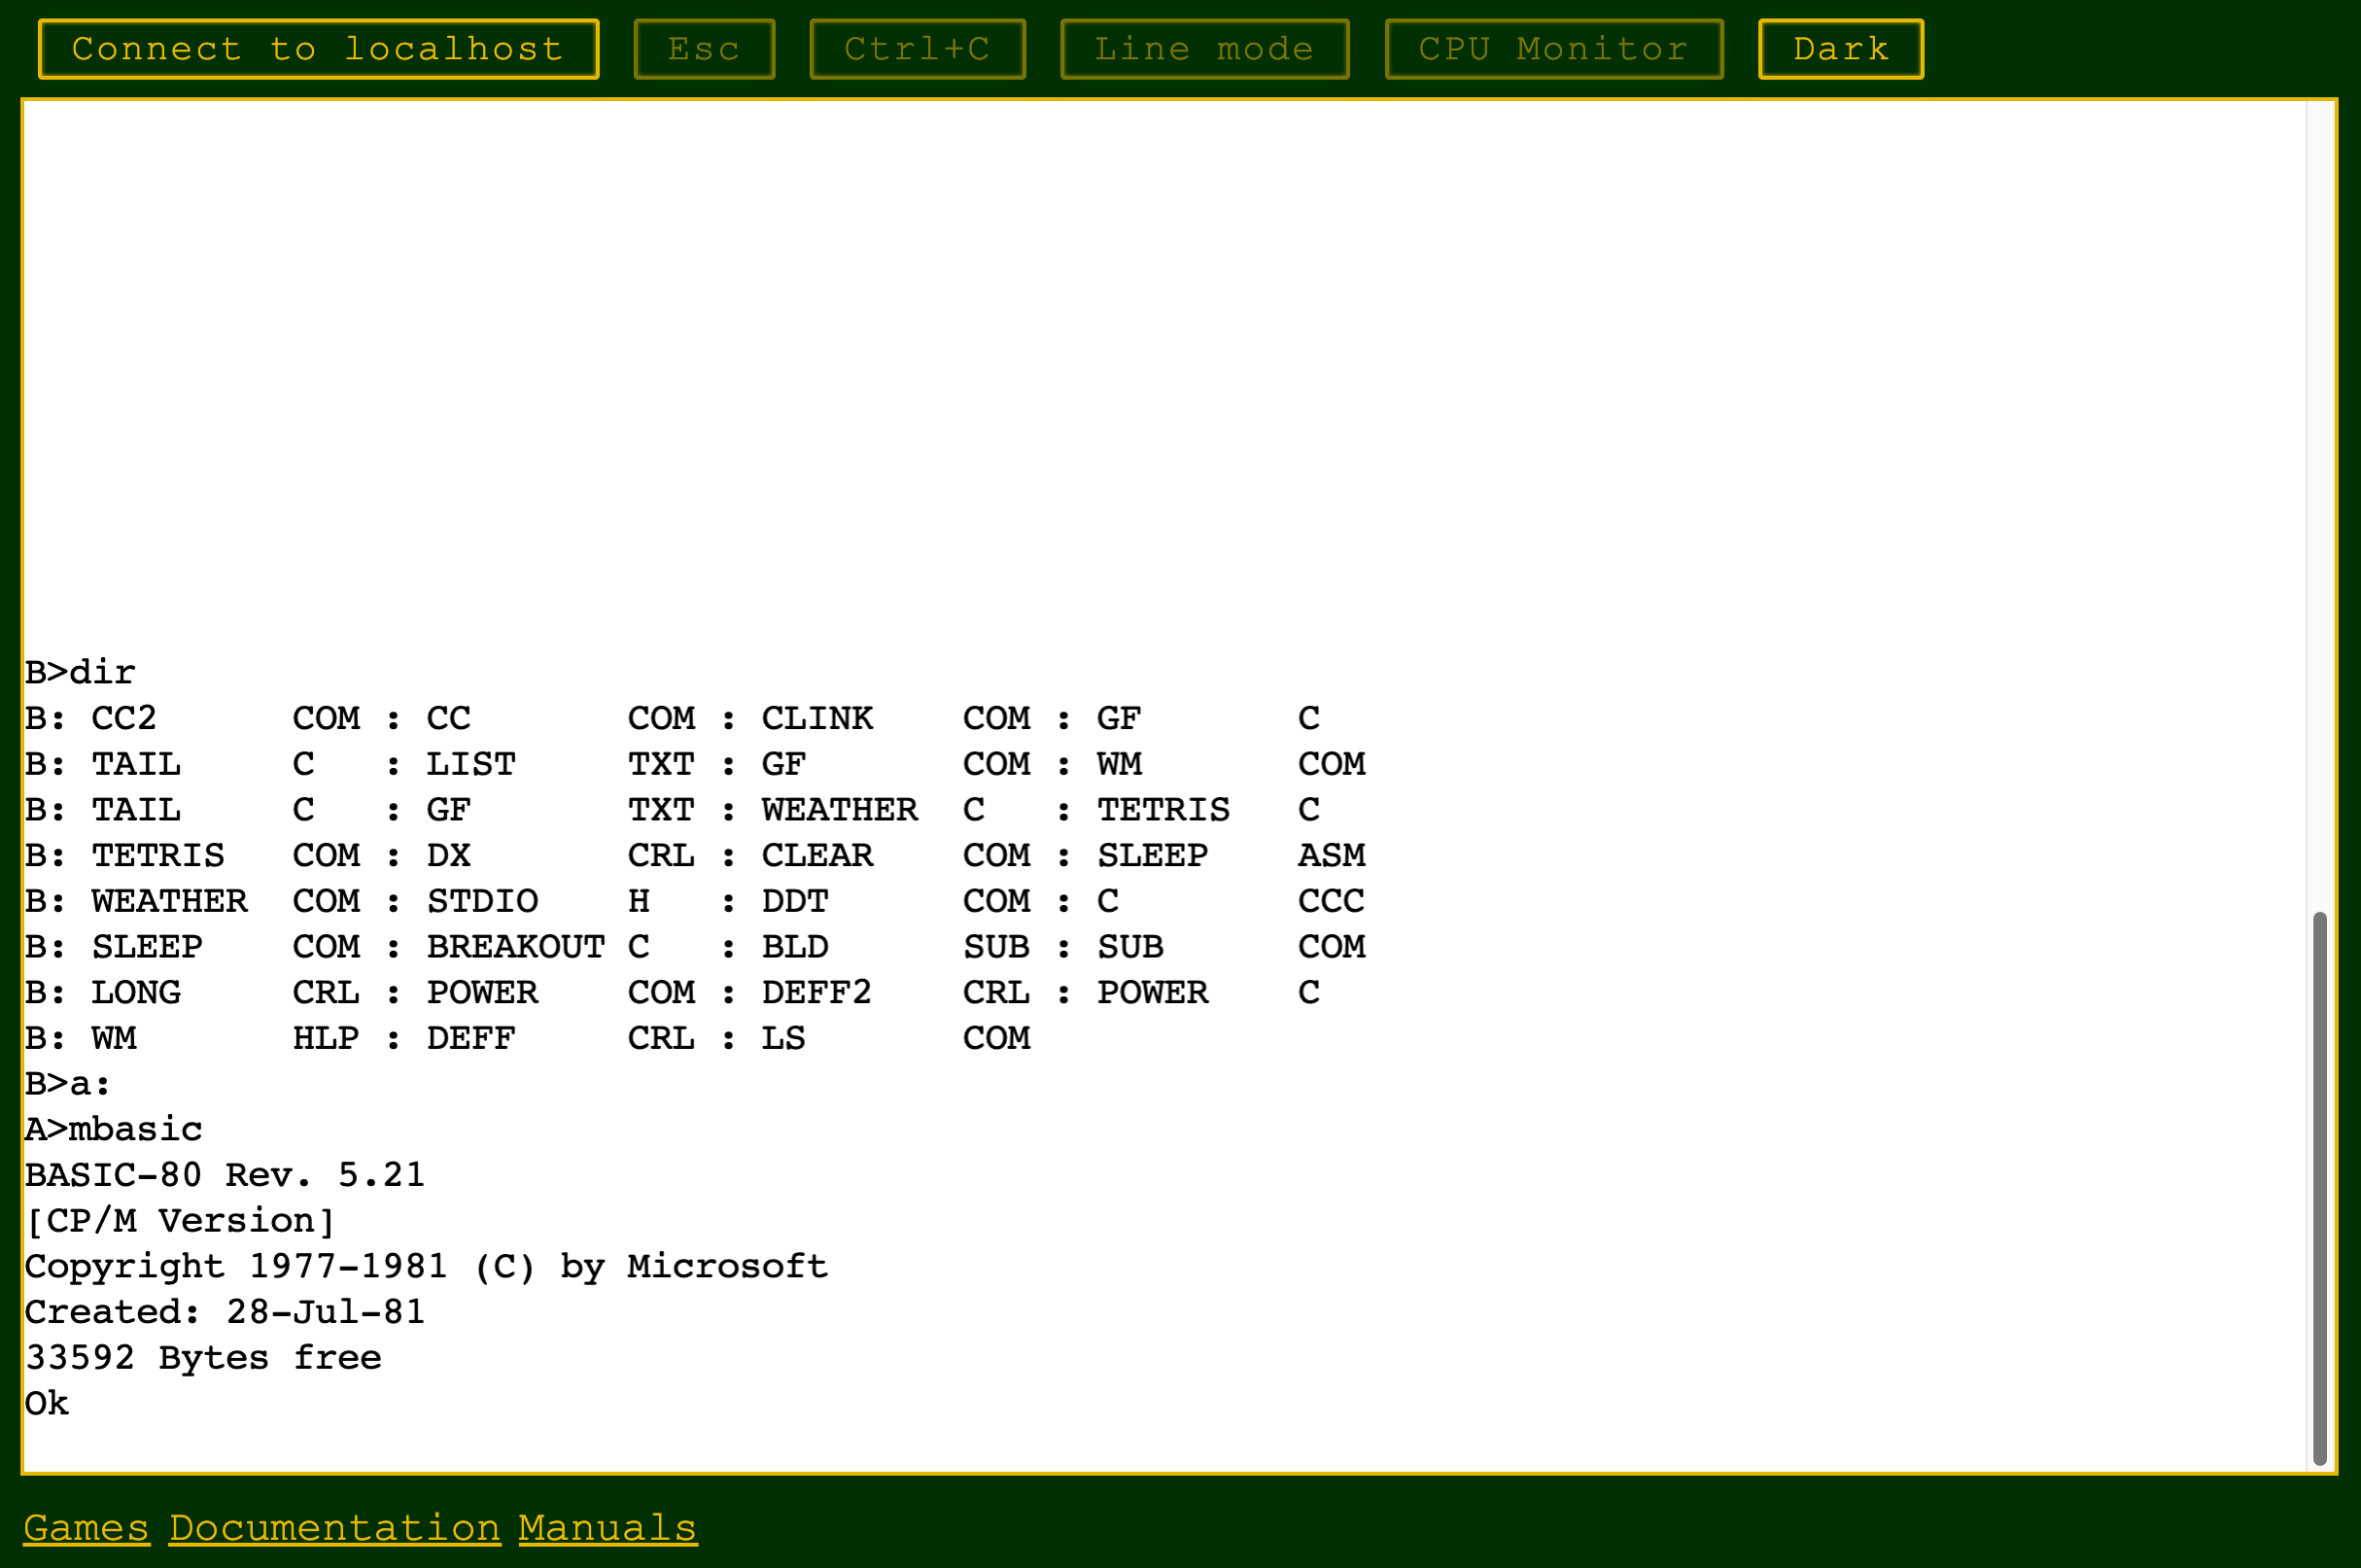
Task: Click the terminal scrollbar thumb
Action: coord(2319,1187)
